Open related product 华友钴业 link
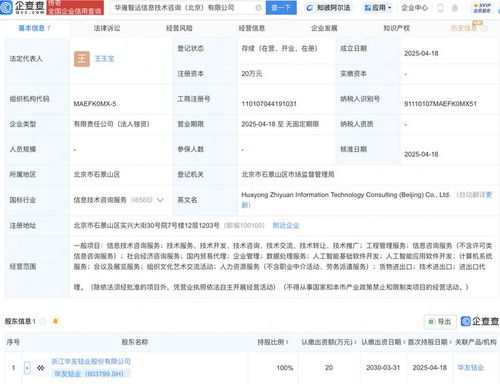This screenshot has width=500, height=384. (x=470, y=368)
